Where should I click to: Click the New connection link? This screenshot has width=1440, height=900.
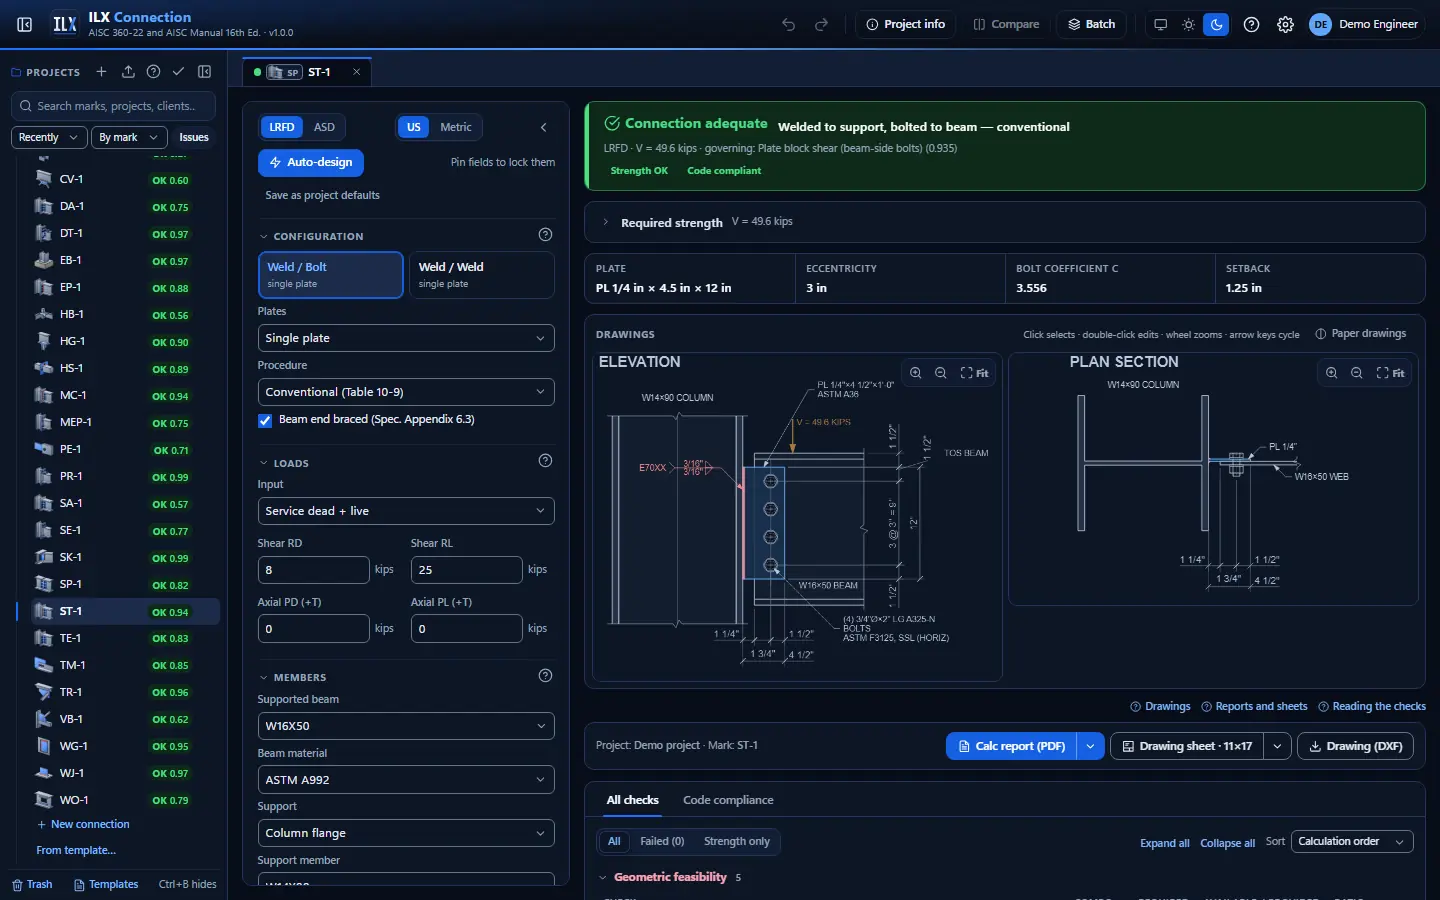pyautogui.click(x=83, y=824)
